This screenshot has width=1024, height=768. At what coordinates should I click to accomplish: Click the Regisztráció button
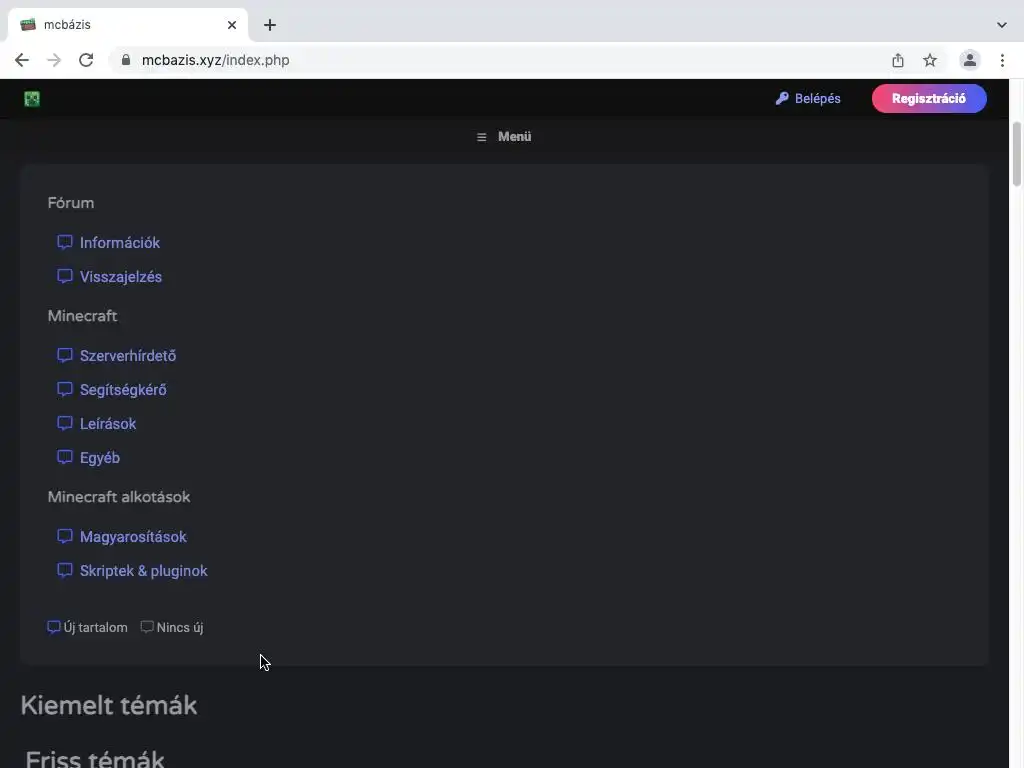[929, 99]
